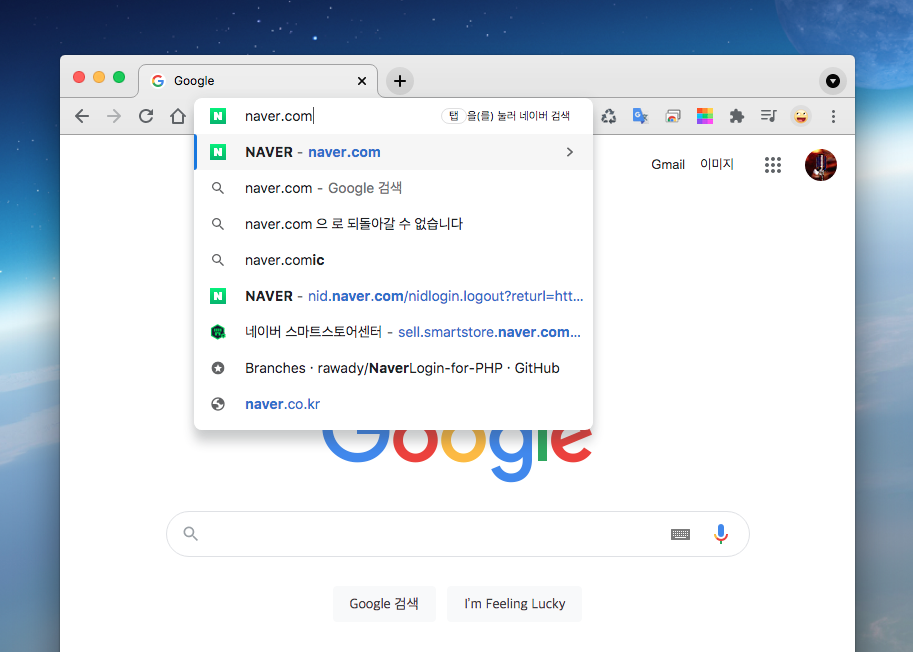The height and width of the screenshot is (652, 913).
Task: Select the Google tab
Action: [x=258, y=81]
